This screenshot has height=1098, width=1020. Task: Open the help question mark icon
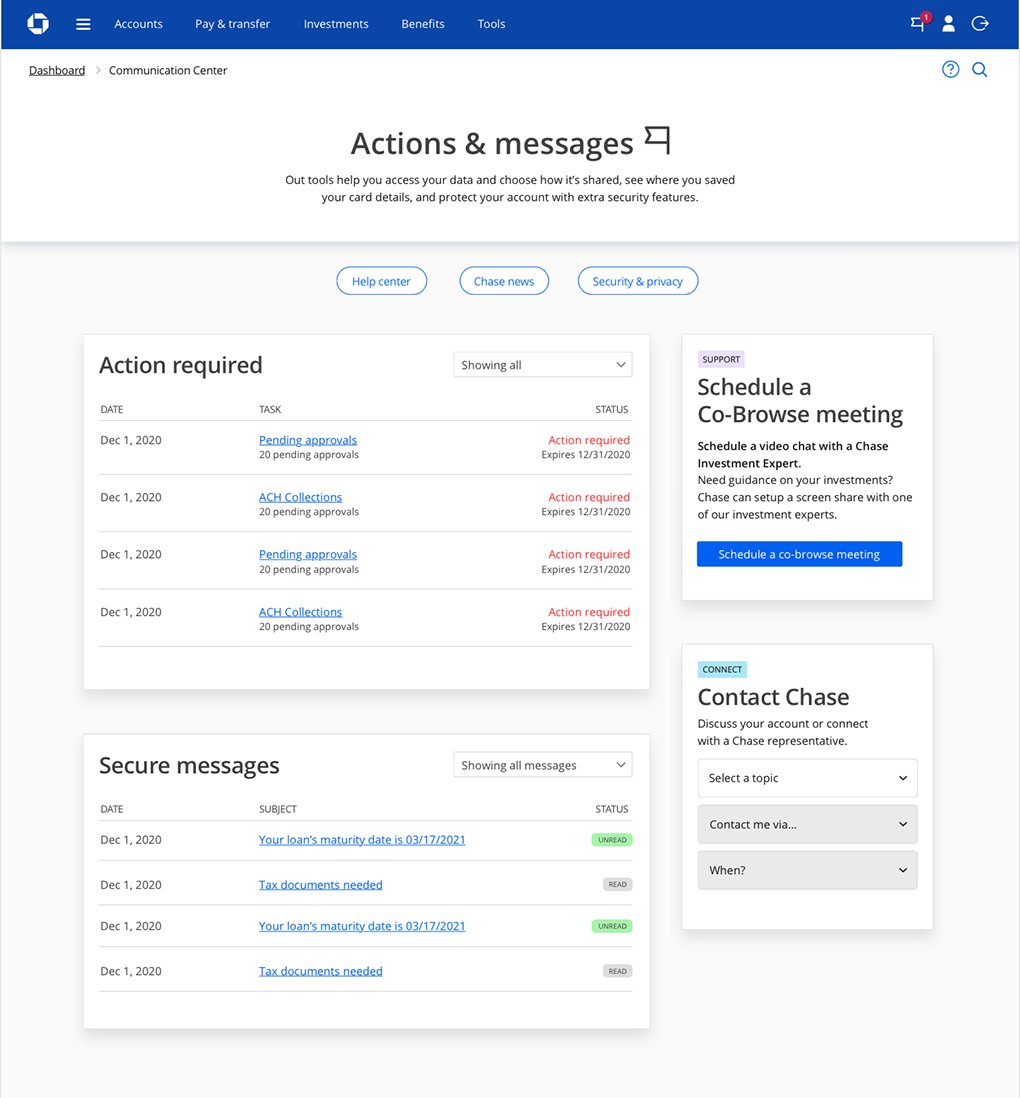950,69
